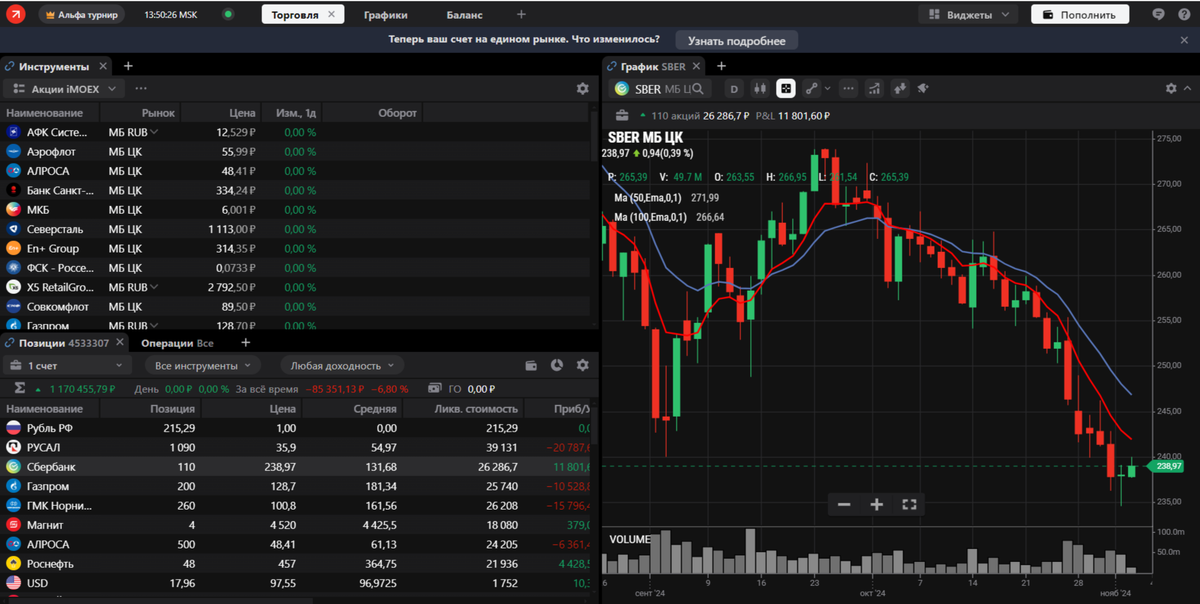Click the sigma total summary icon
Image resolution: width=1200 pixels, height=604 pixels.
point(19,388)
